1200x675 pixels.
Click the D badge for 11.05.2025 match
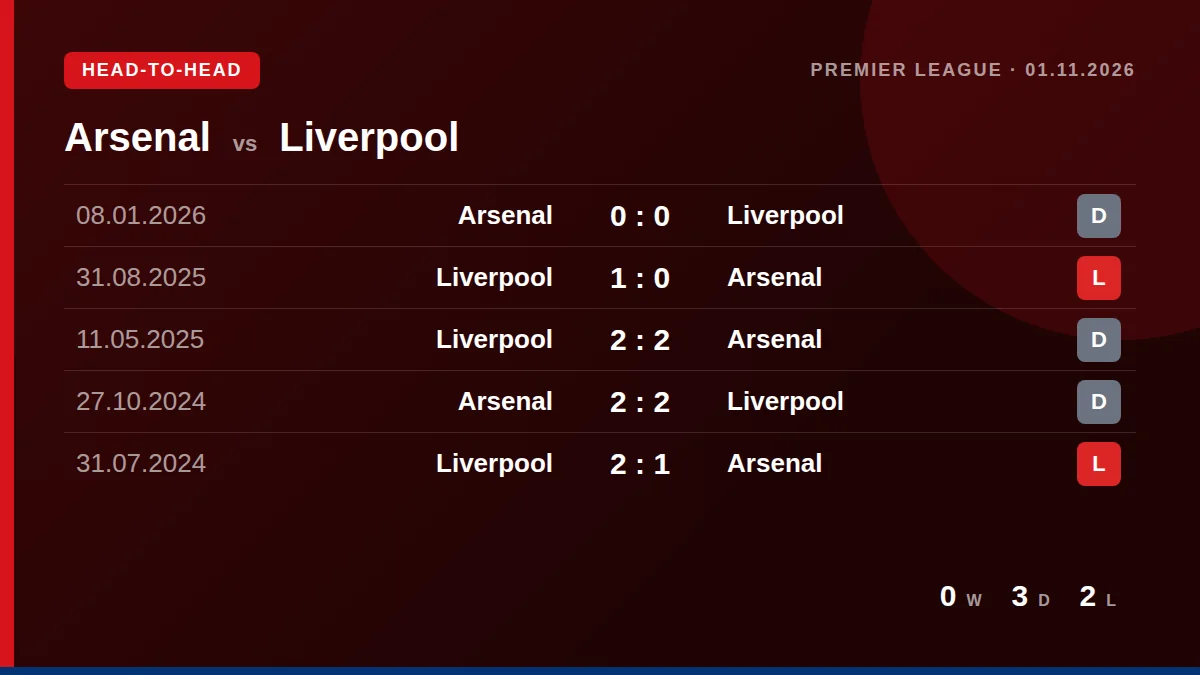point(1098,340)
